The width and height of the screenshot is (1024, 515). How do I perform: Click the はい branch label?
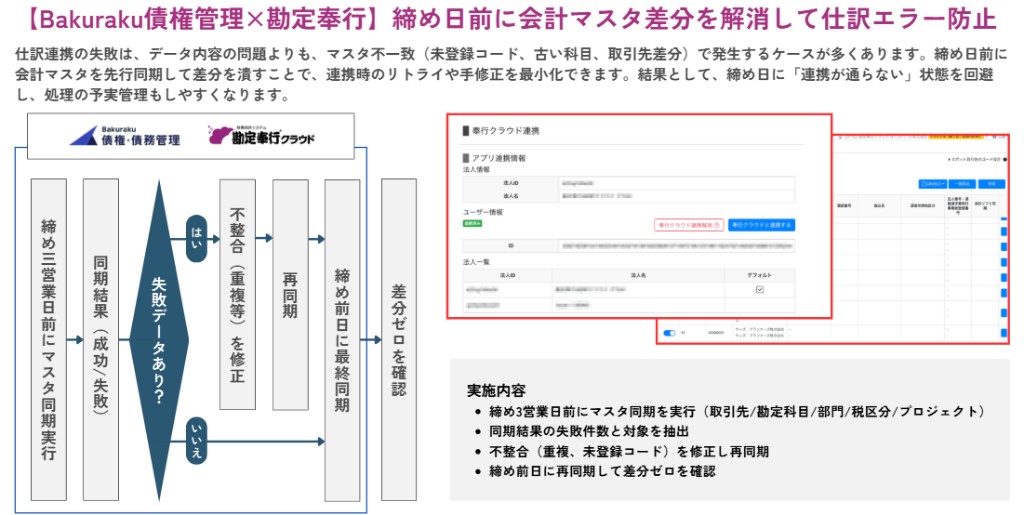pyautogui.click(x=197, y=239)
